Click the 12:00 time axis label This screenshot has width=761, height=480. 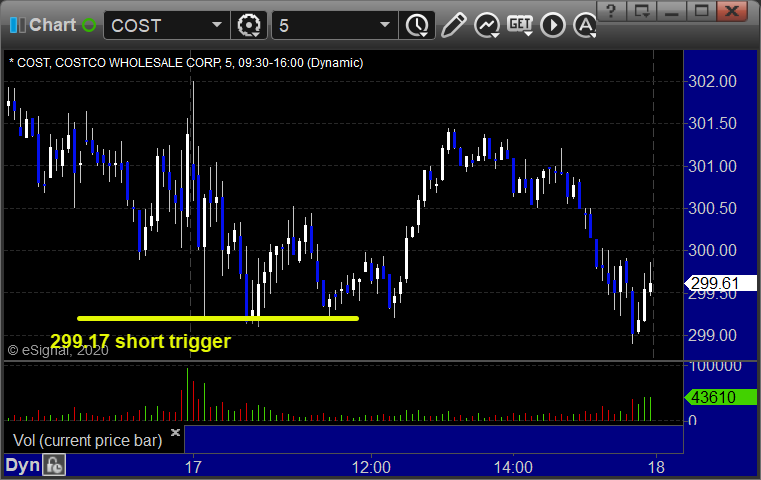371,467
